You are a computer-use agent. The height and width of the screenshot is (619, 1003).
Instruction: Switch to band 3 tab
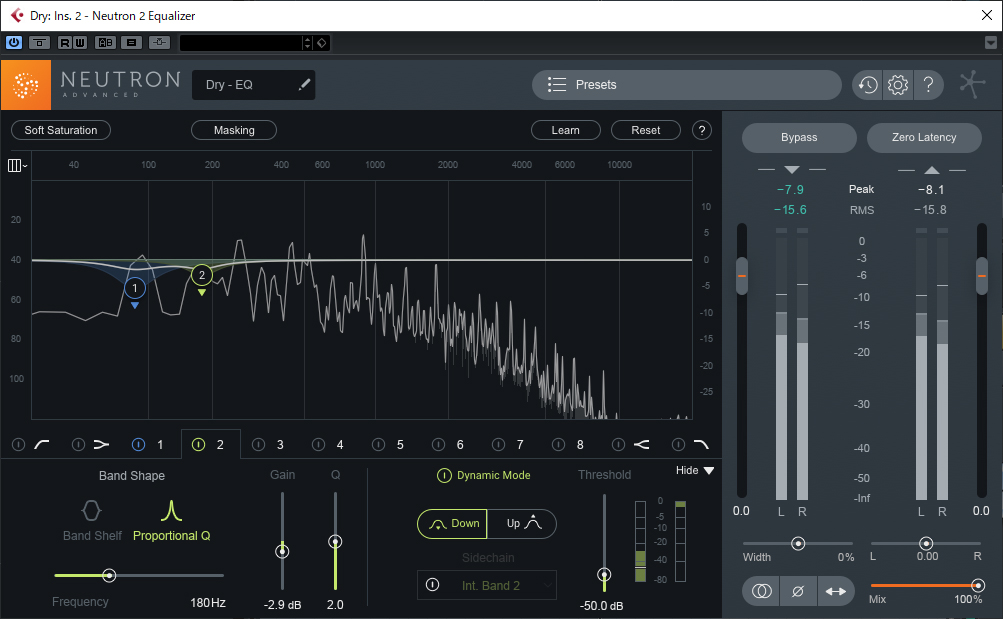[280, 444]
